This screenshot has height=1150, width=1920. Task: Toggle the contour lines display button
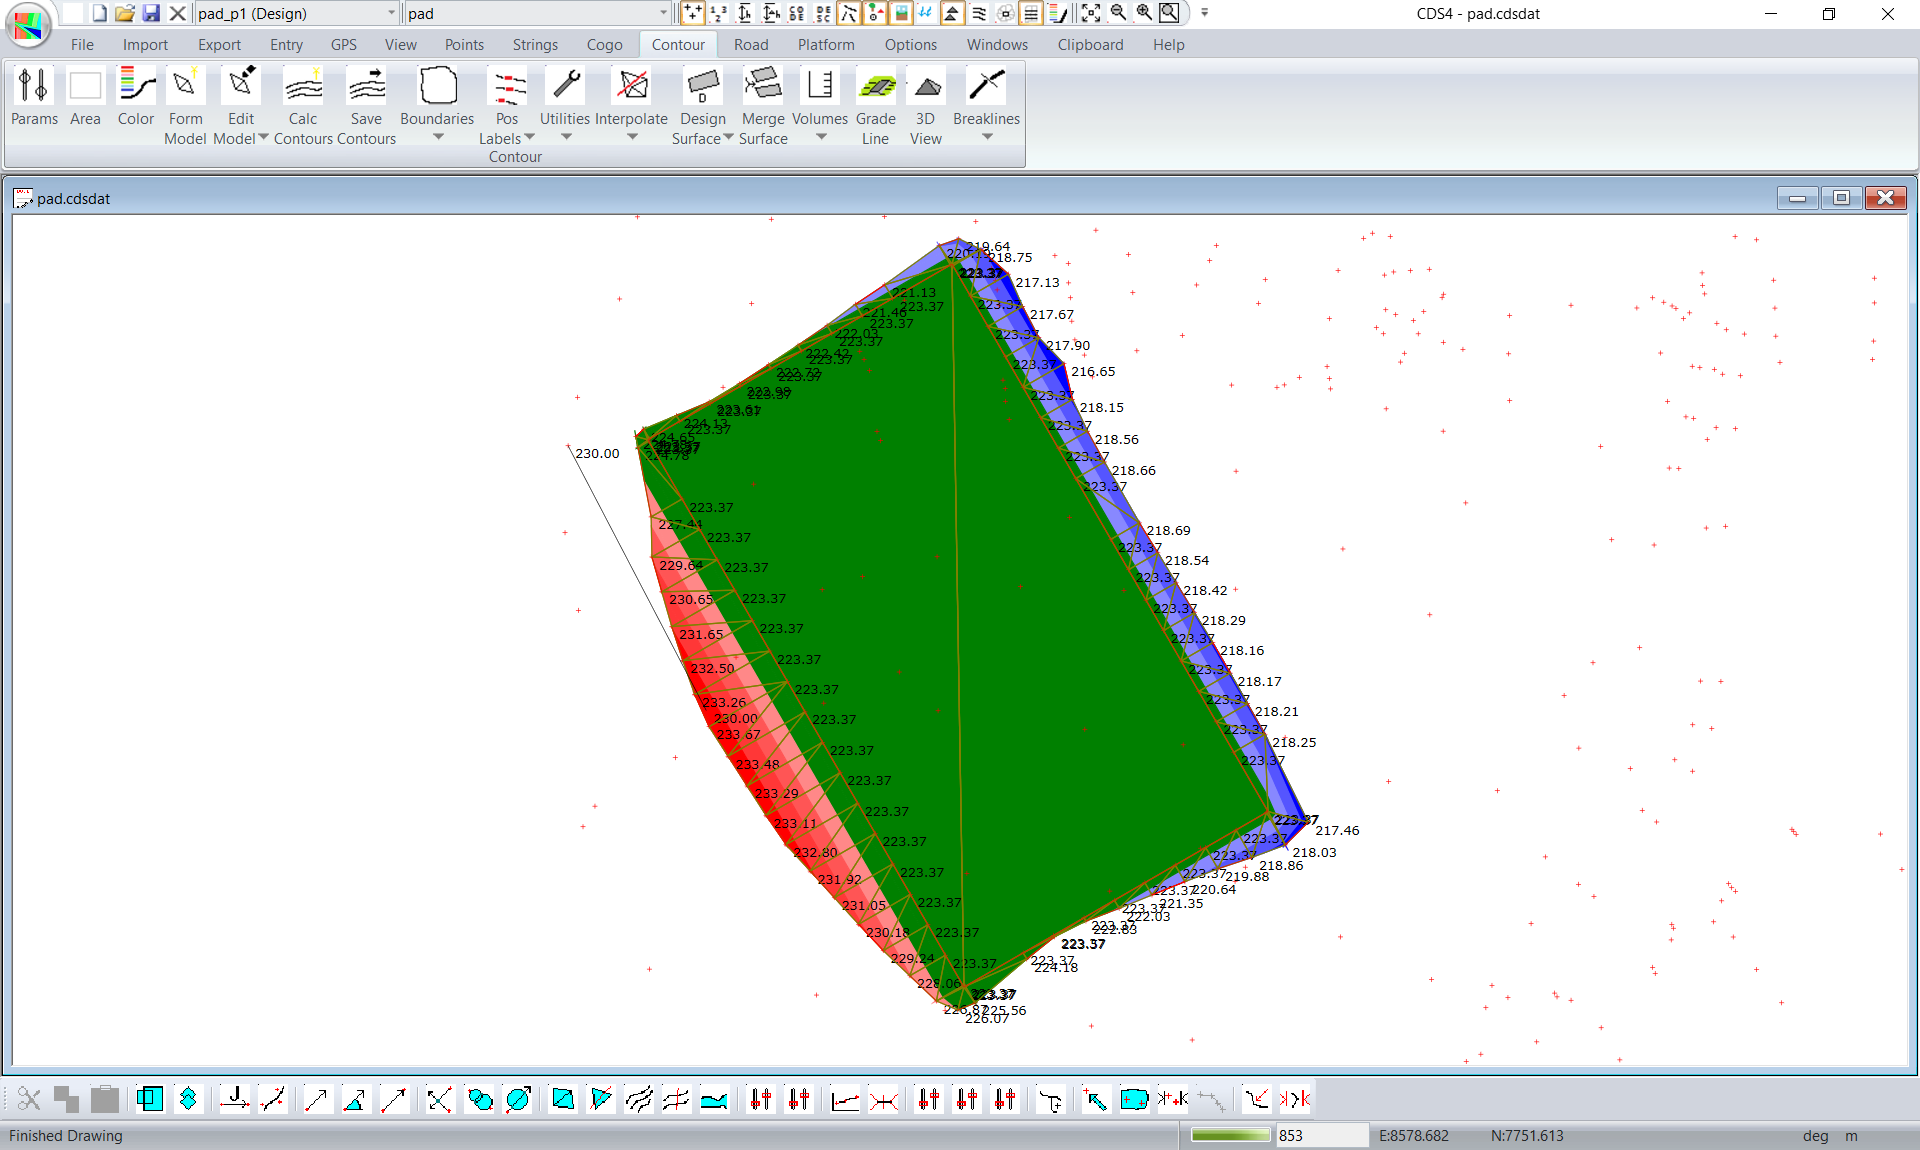coord(979,13)
